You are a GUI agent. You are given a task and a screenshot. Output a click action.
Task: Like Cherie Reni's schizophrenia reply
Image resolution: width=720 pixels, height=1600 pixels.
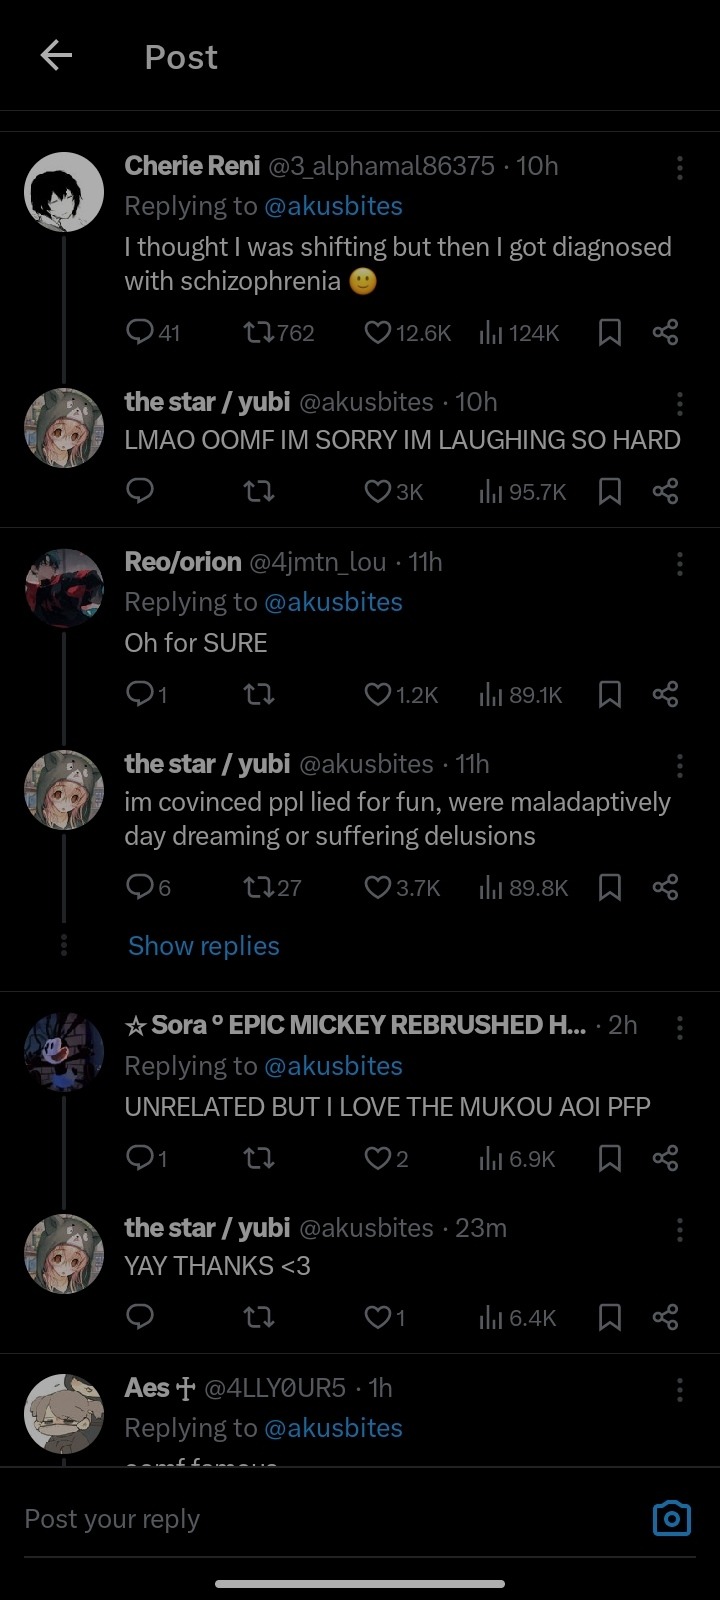[x=378, y=333]
